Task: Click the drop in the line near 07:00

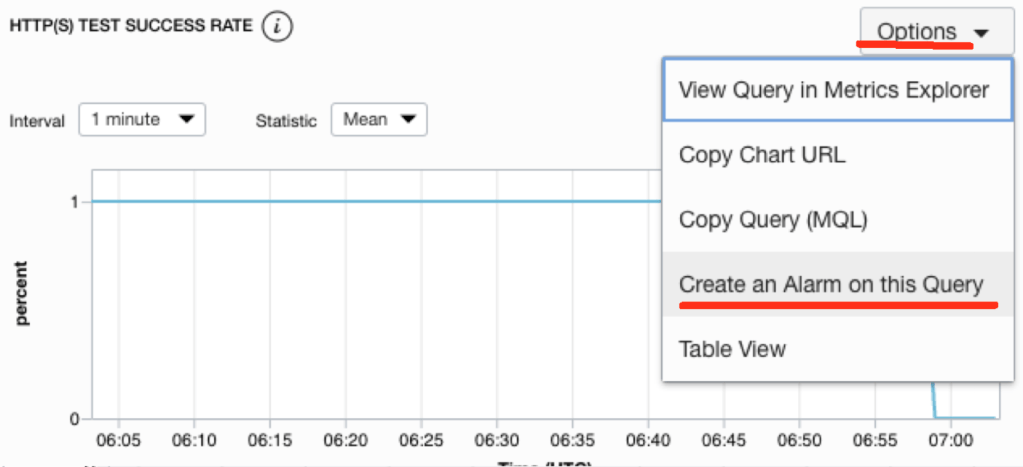Action: tap(933, 400)
